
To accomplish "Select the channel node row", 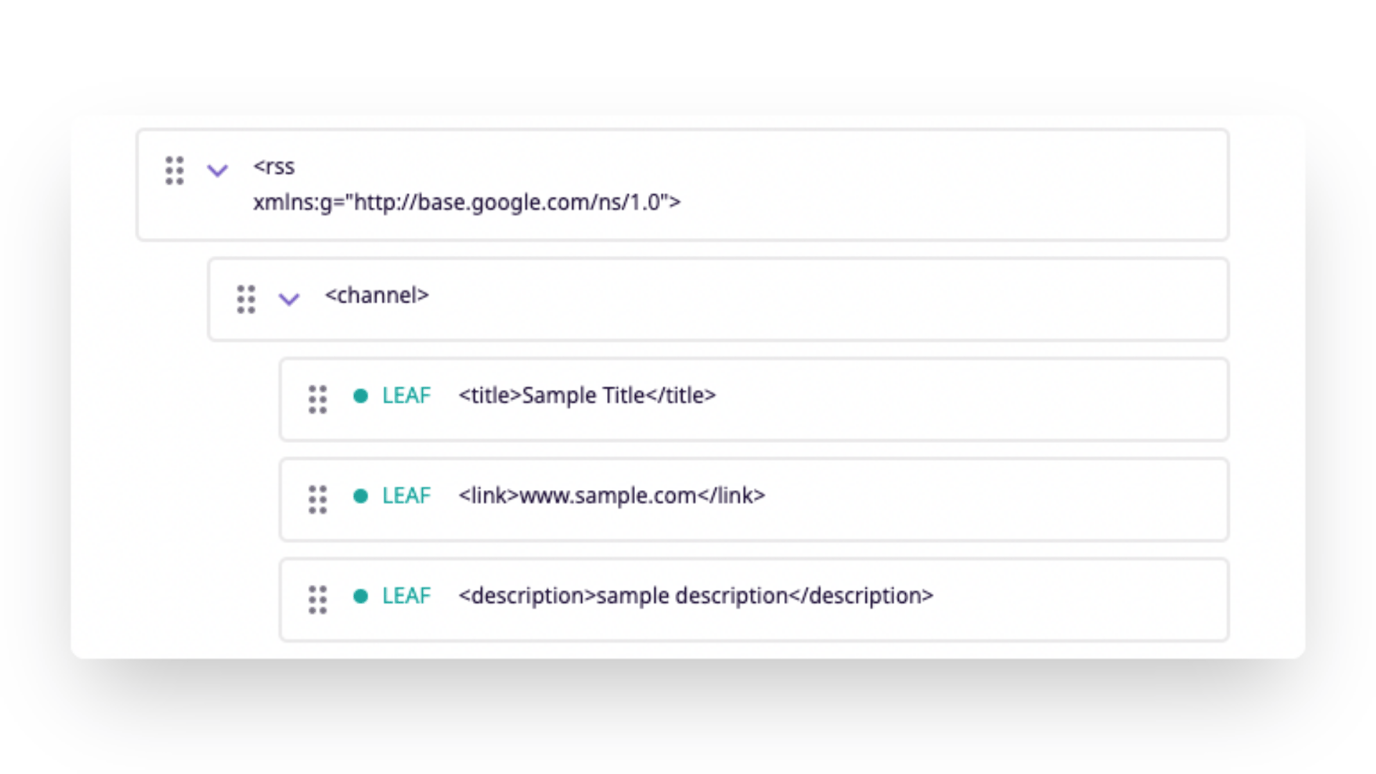I will tap(700, 298).
